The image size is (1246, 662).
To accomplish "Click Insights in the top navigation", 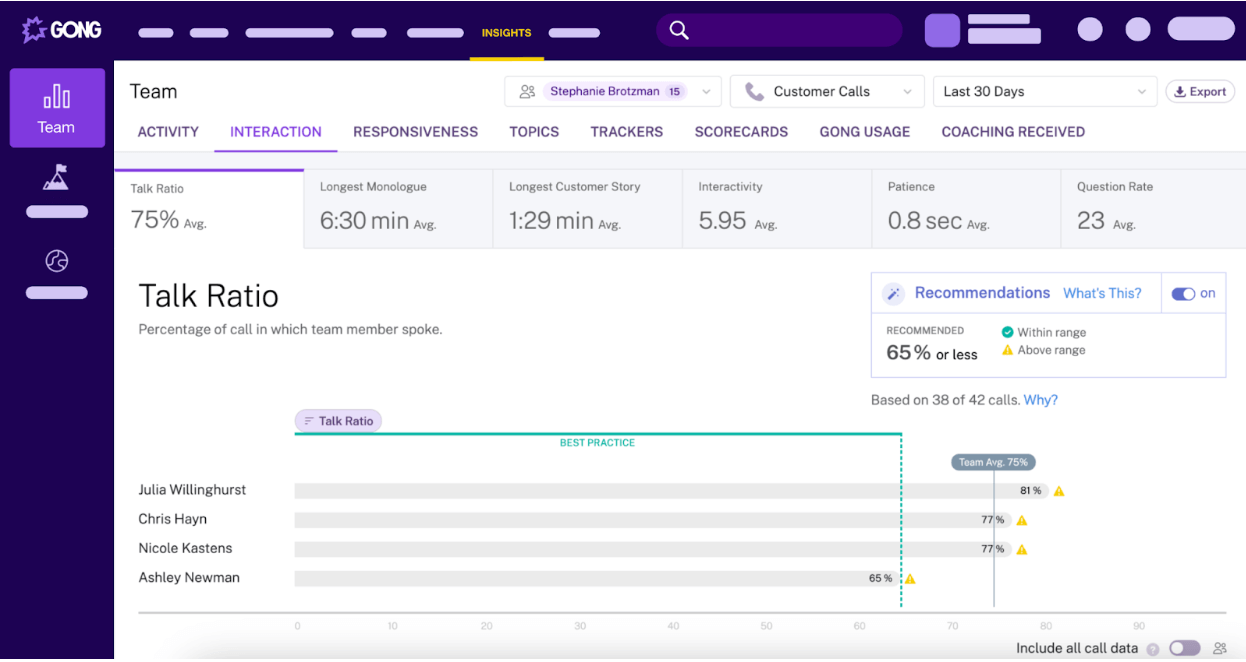I will pos(507,33).
